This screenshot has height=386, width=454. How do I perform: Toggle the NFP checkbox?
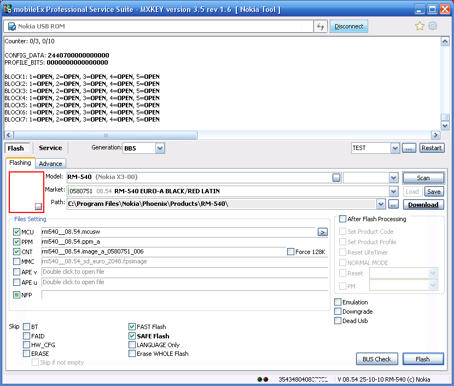17,295
